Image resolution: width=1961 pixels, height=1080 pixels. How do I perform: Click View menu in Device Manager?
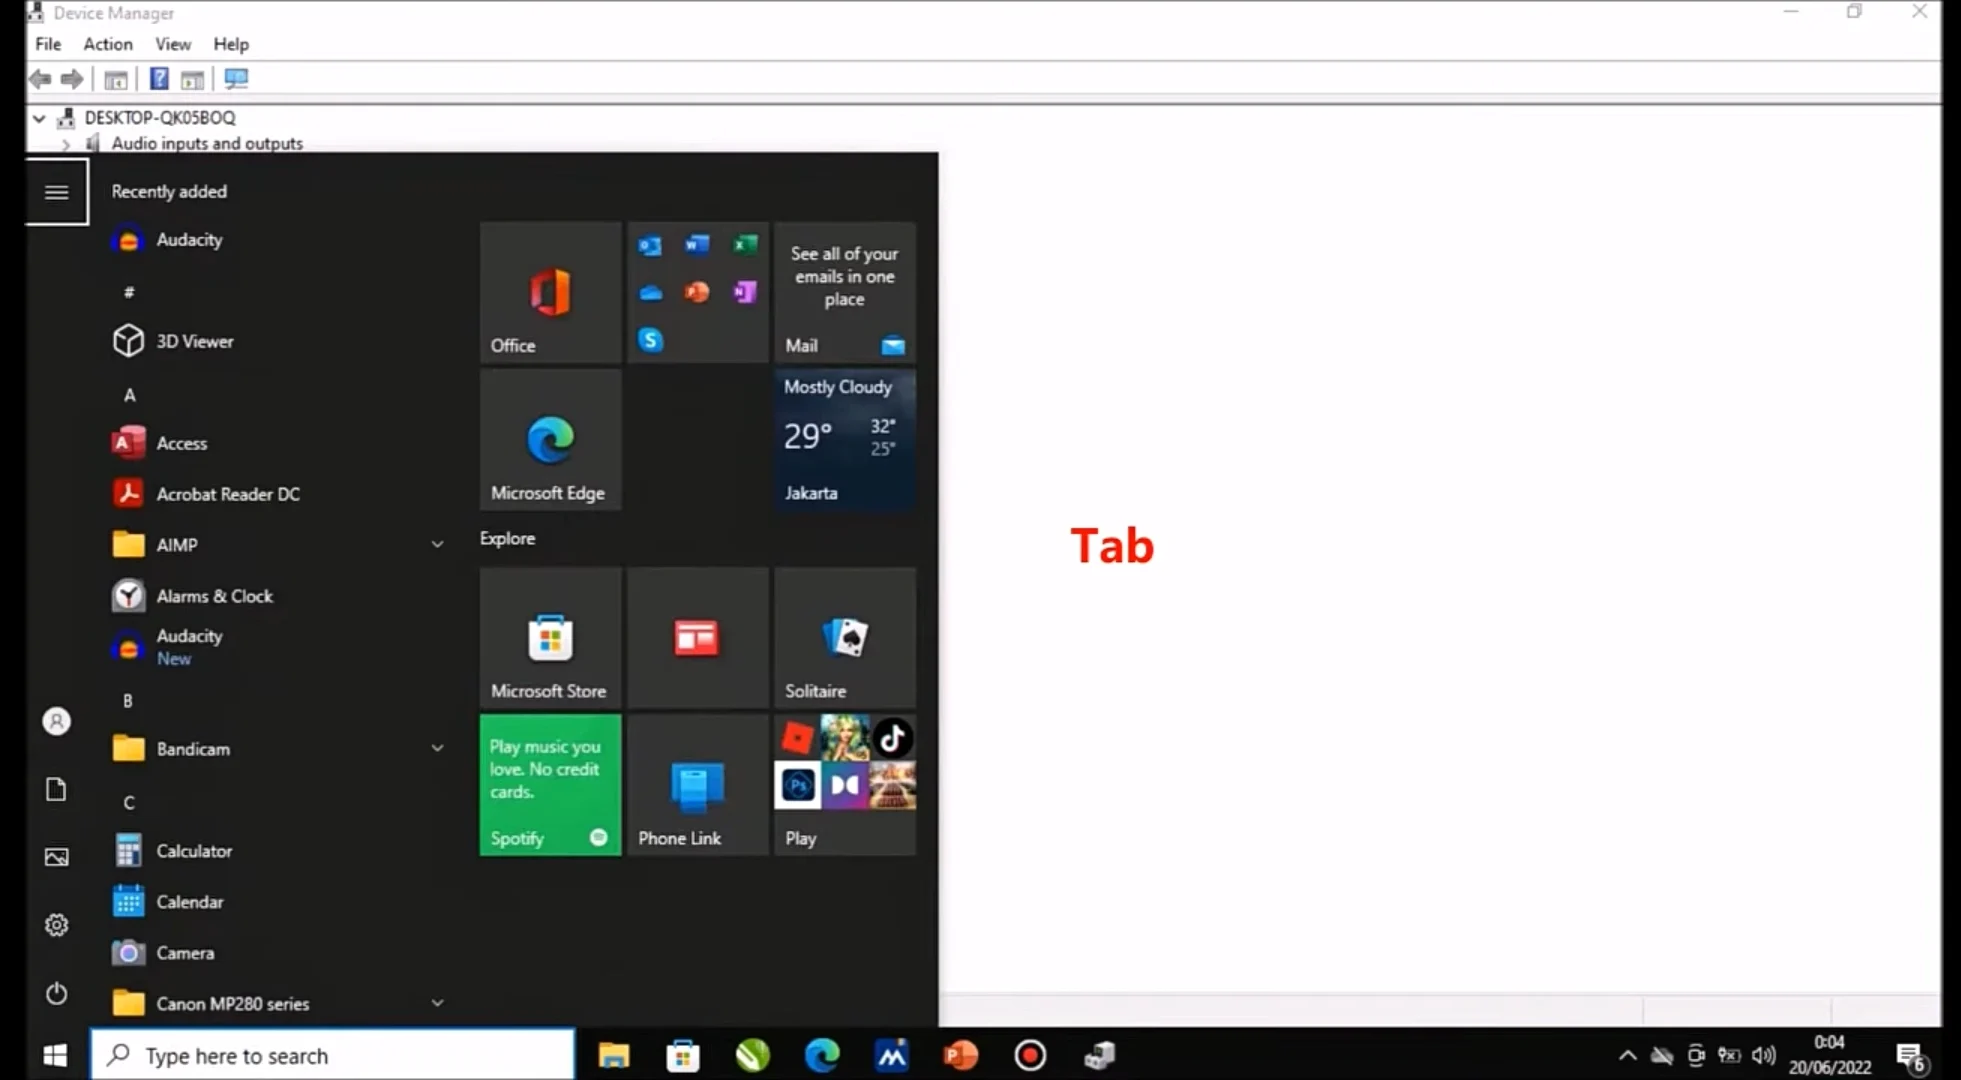click(172, 43)
